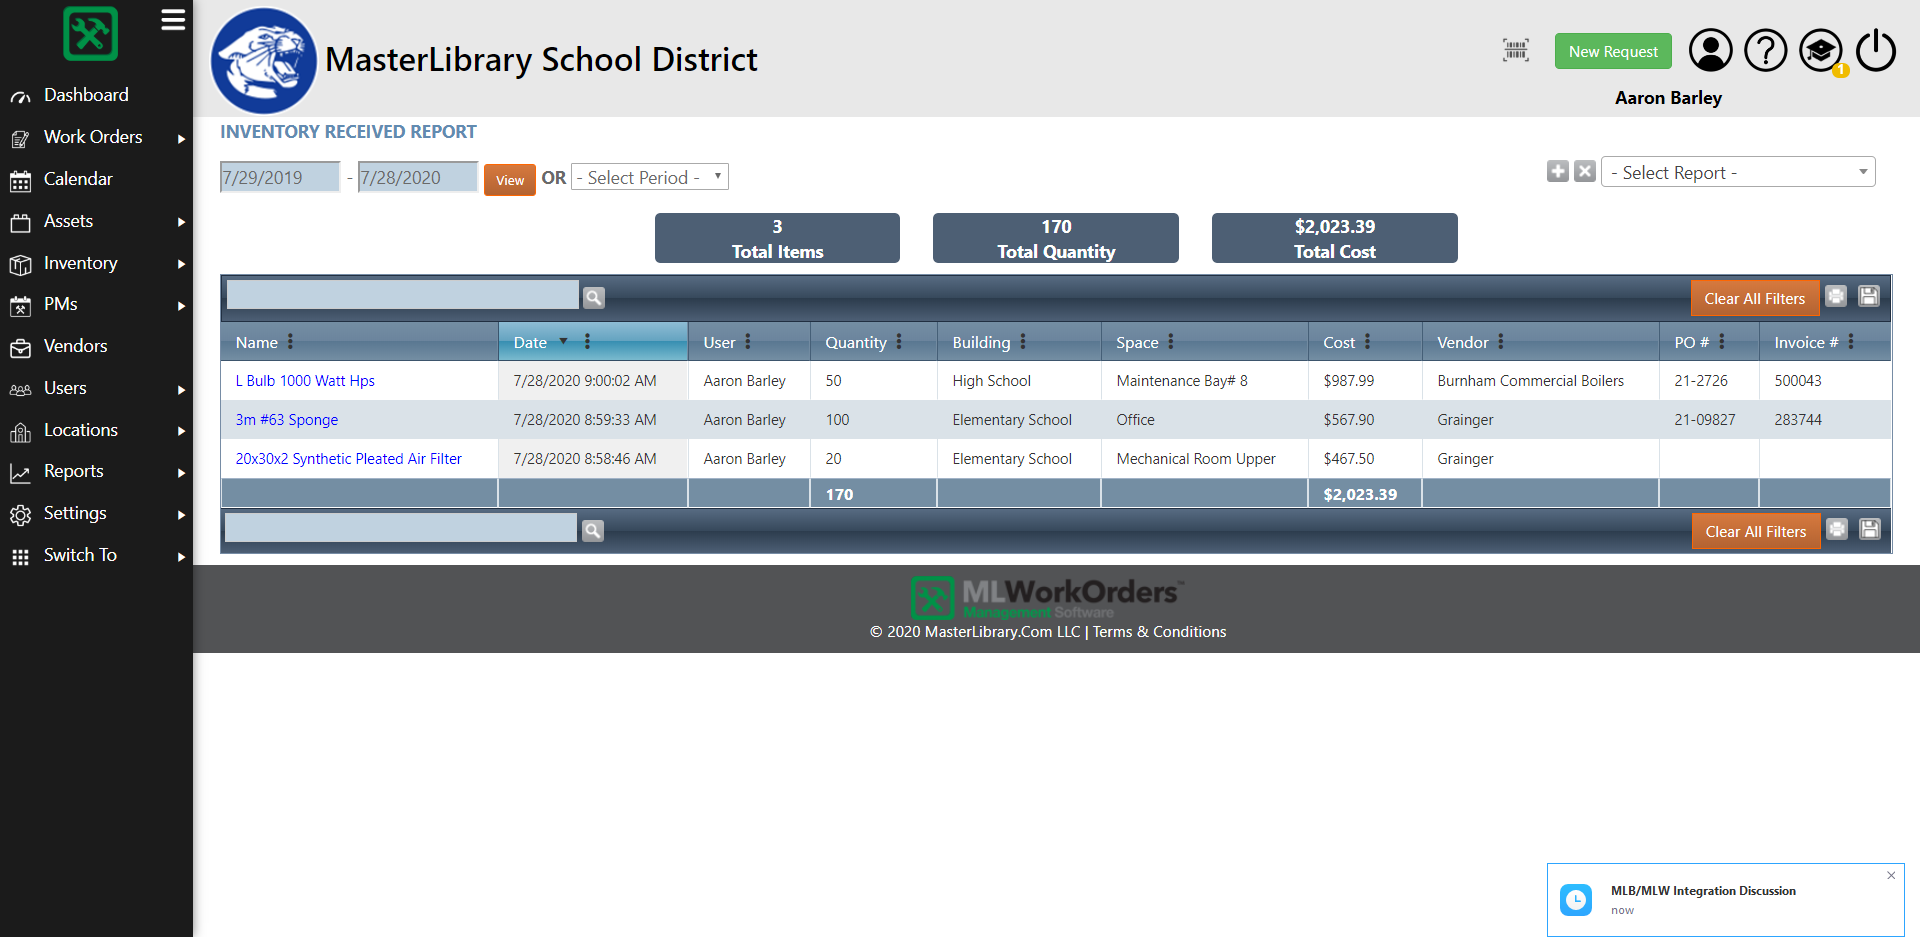
Task: Open Building column options menu dots
Action: coord(1023,342)
